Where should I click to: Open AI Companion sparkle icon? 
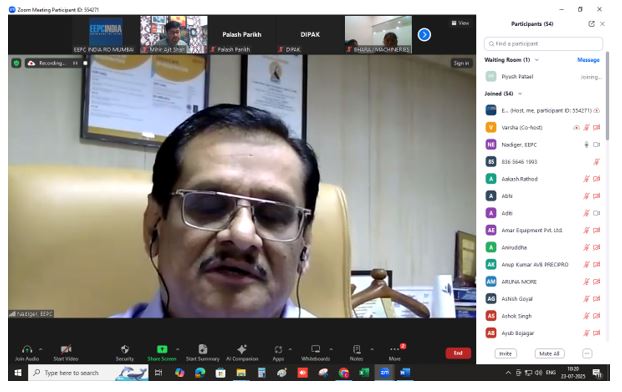[x=242, y=349]
